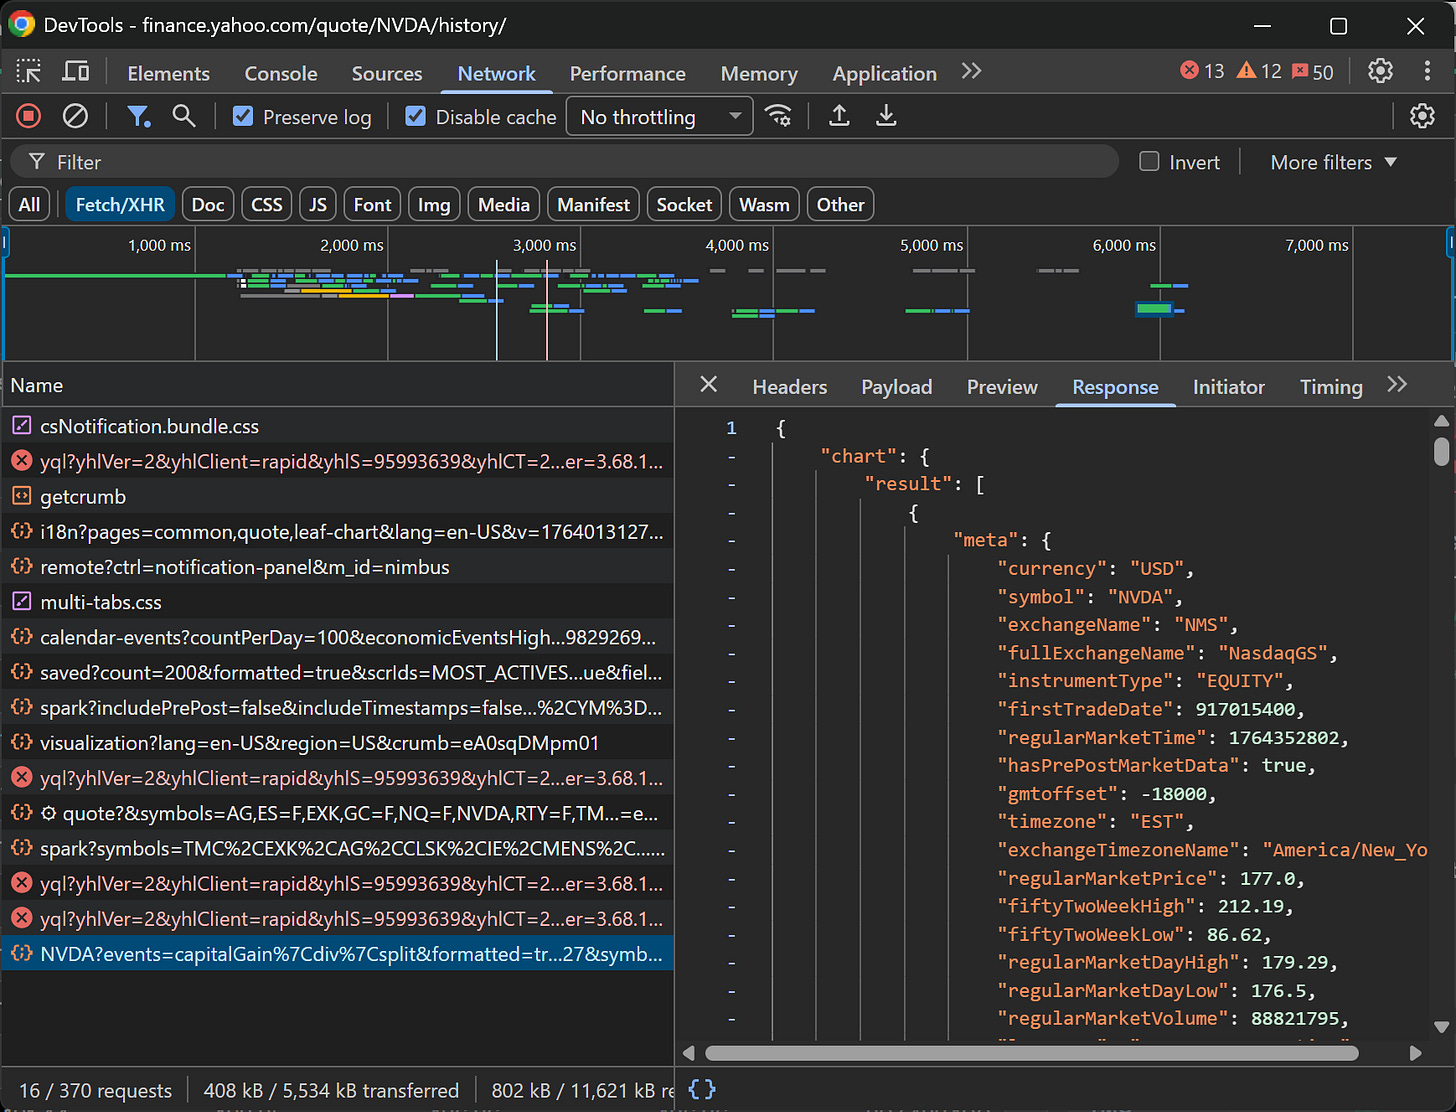
Task: Activate the inspect element tool
Action: (x=29, y=71)
